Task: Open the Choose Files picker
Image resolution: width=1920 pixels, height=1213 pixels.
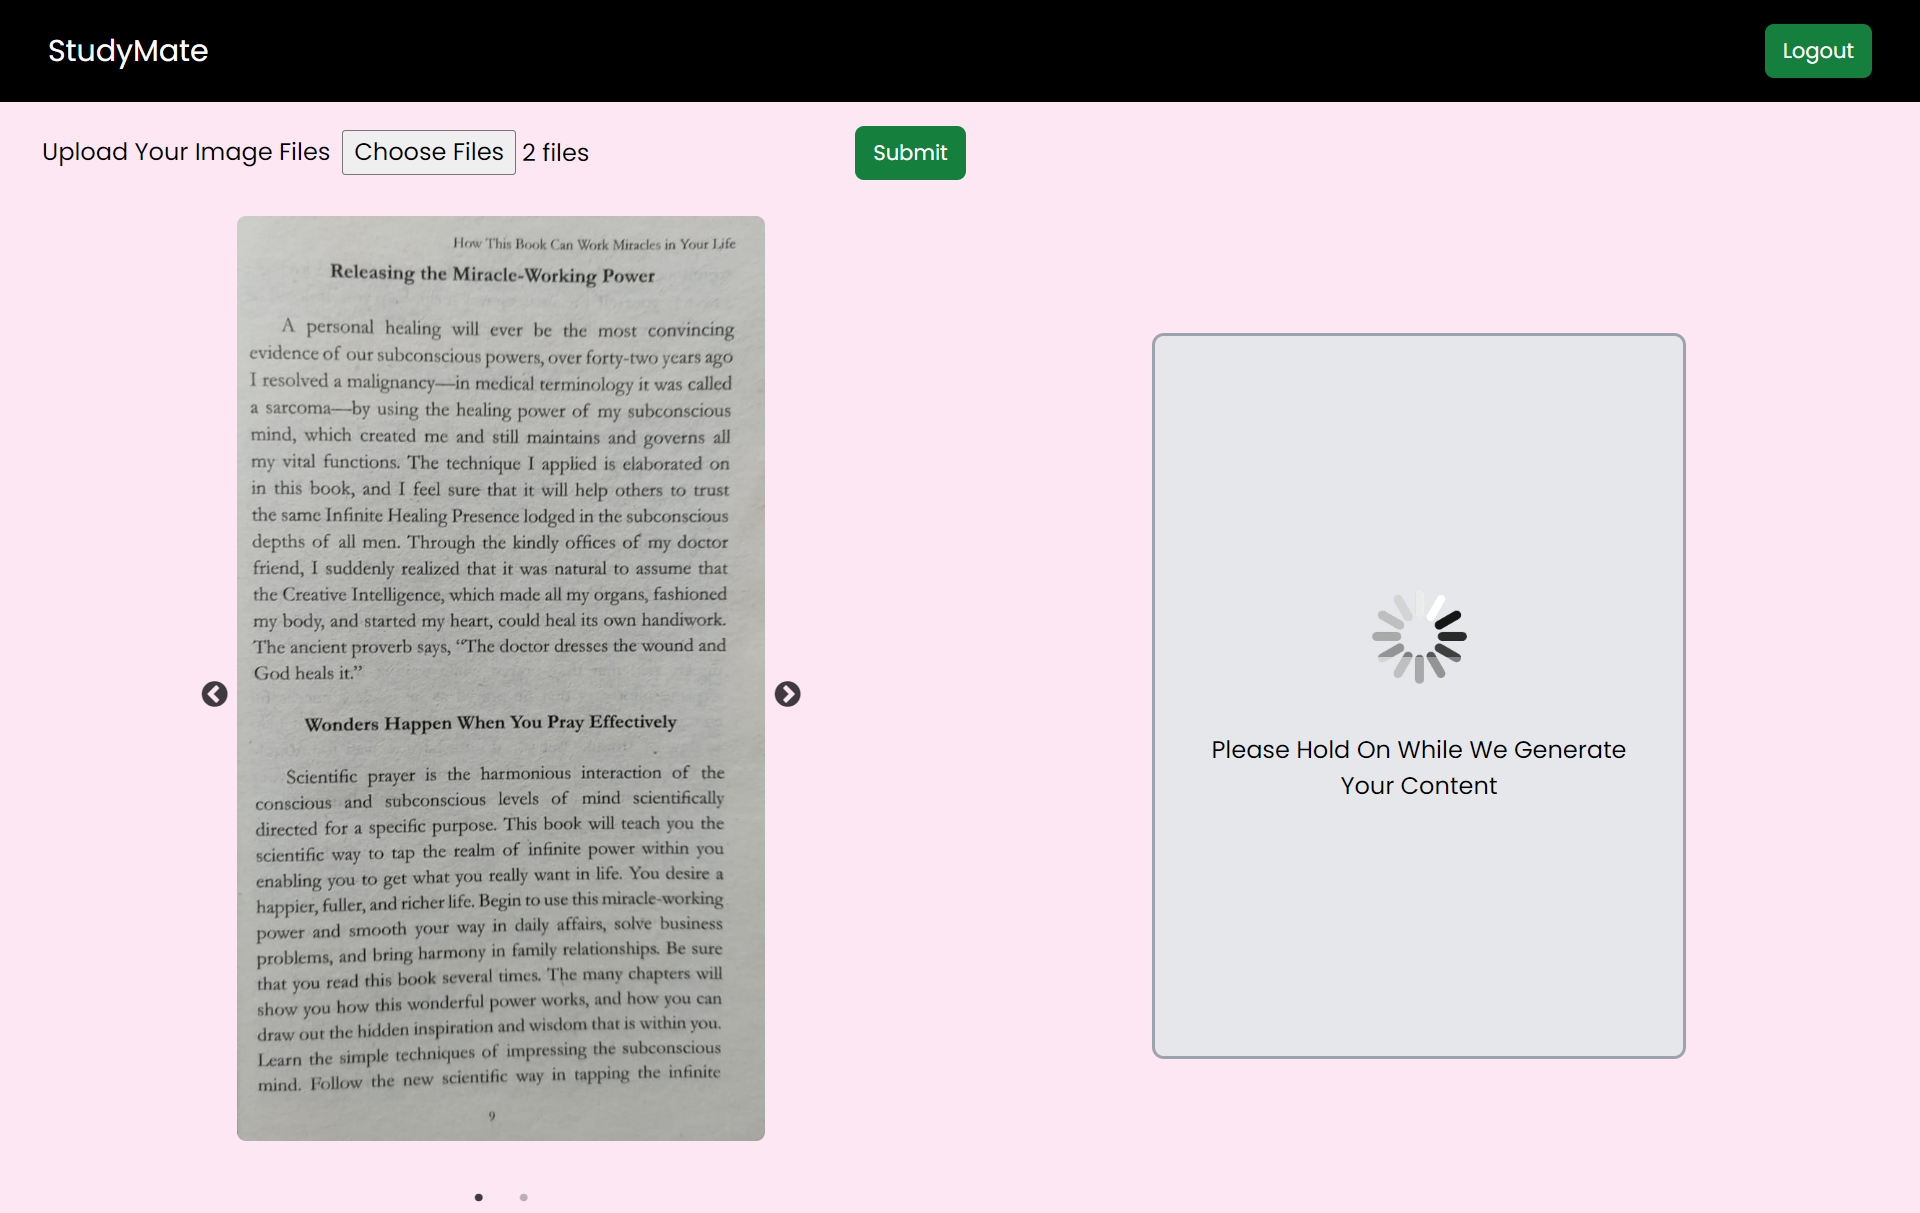Action: pos(428,152)
